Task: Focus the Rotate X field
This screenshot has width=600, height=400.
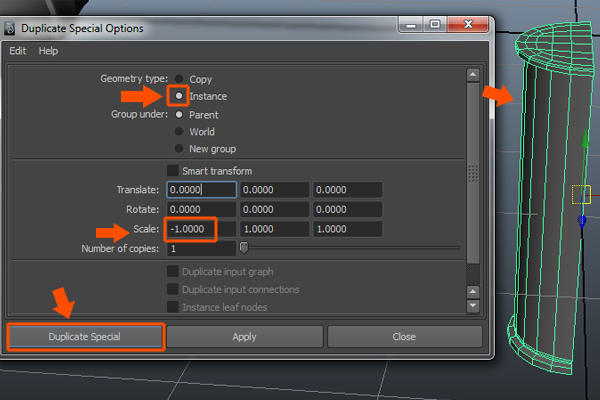Action: tap(201, 209)
